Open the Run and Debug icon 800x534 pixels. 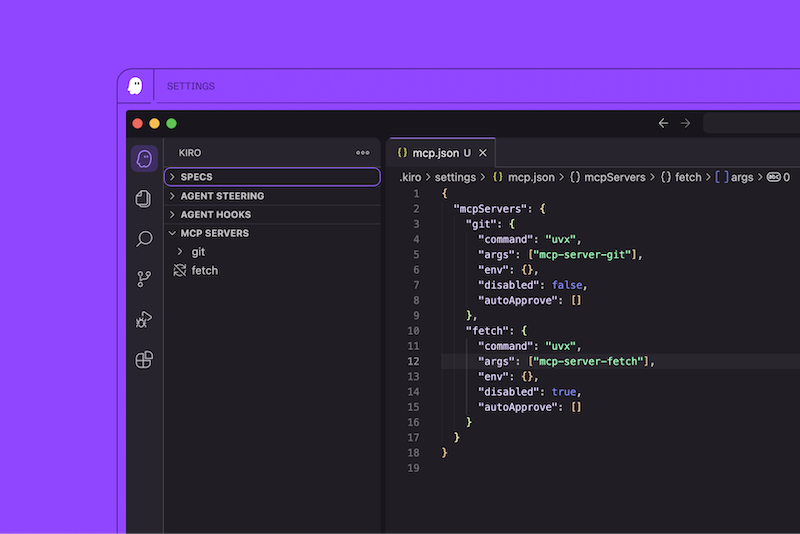[x=144, y=320]
